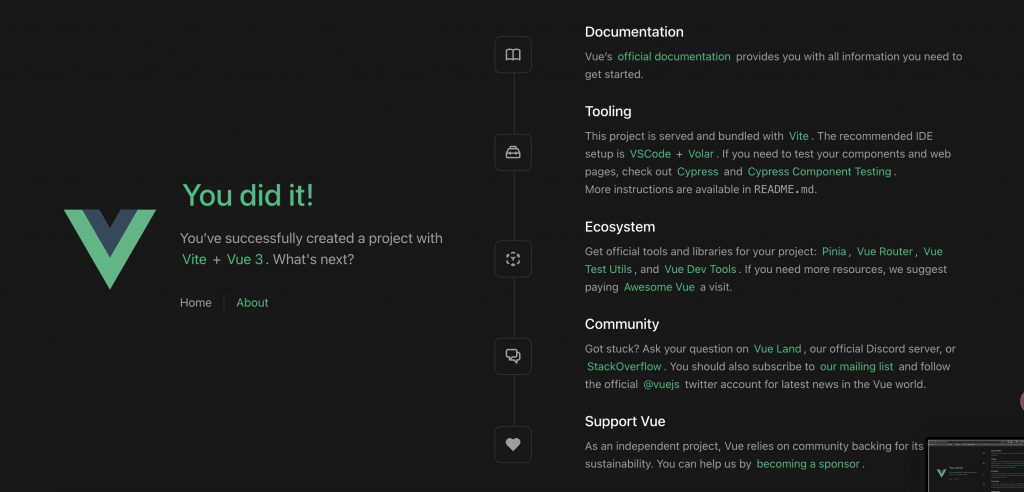1024x492 pixels.
Task: Go to the Home nav item
Action: pyautogui.click(x=196, y=303)
